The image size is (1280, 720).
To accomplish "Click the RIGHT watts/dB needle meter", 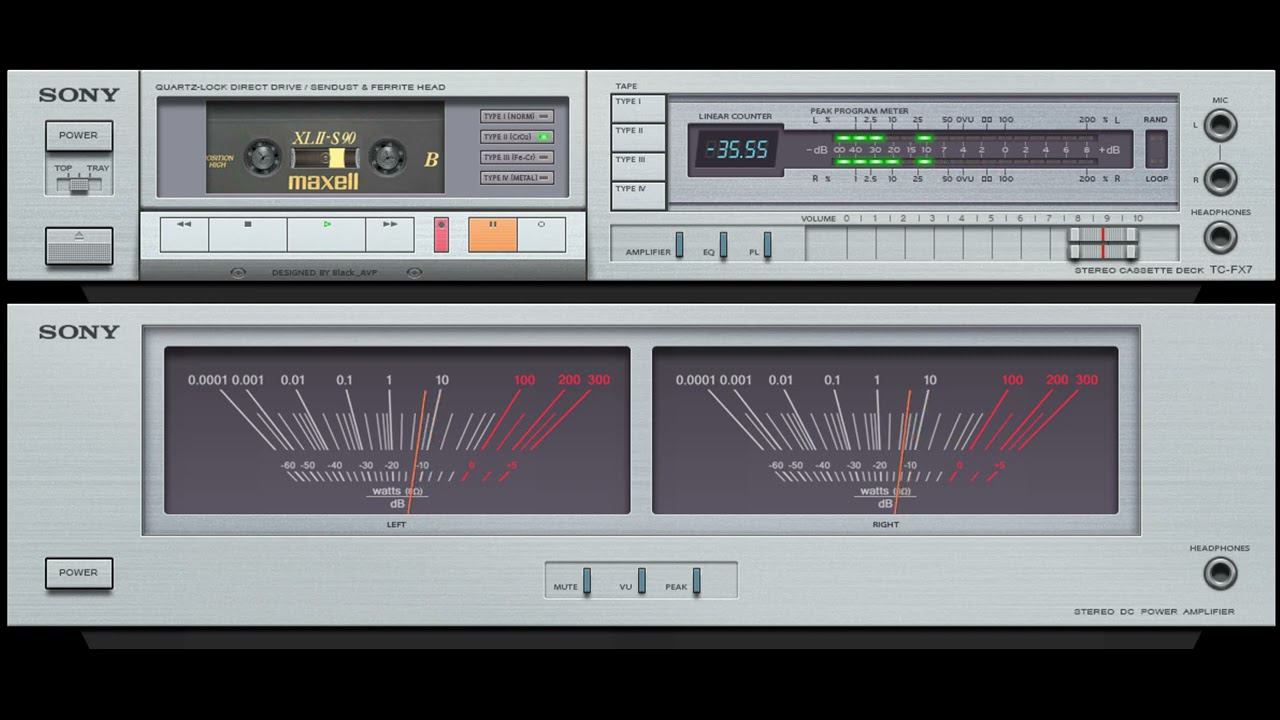I will (x=885, y=430).
